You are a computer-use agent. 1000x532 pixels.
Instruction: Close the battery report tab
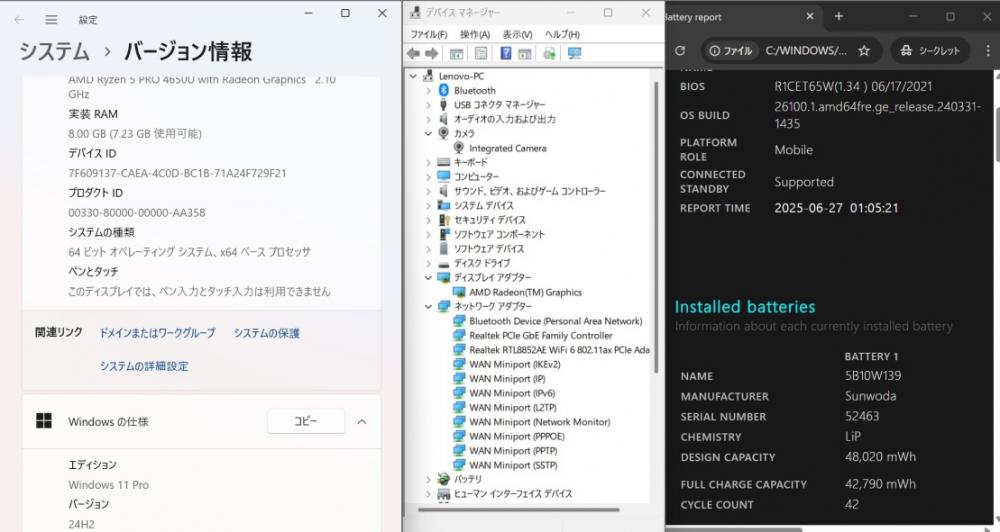point(810,17)
